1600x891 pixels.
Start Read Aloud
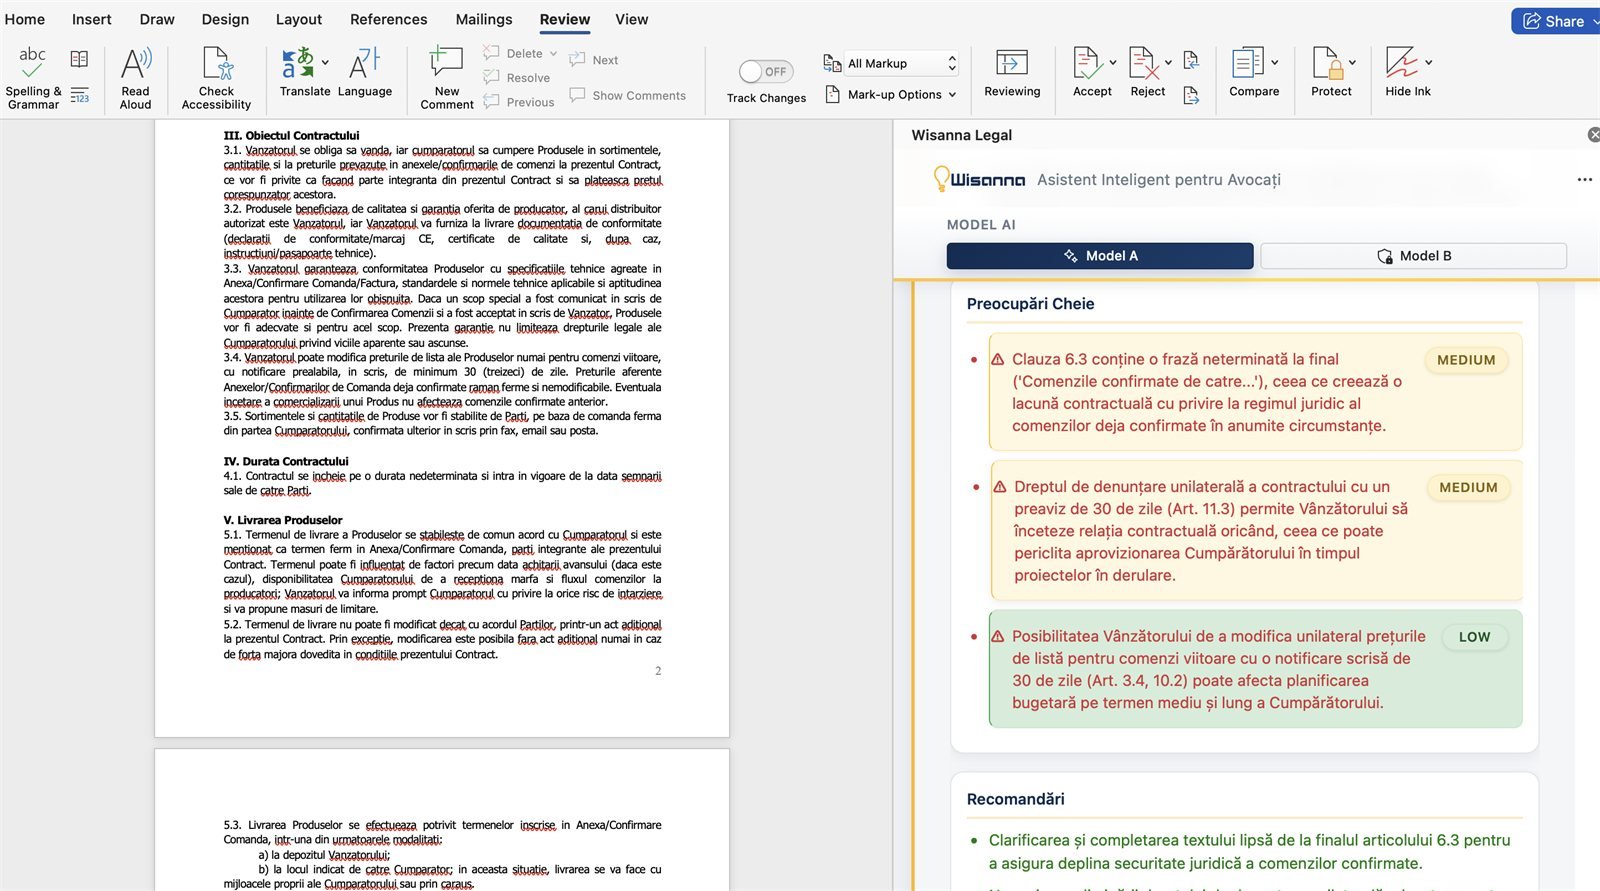135,77
